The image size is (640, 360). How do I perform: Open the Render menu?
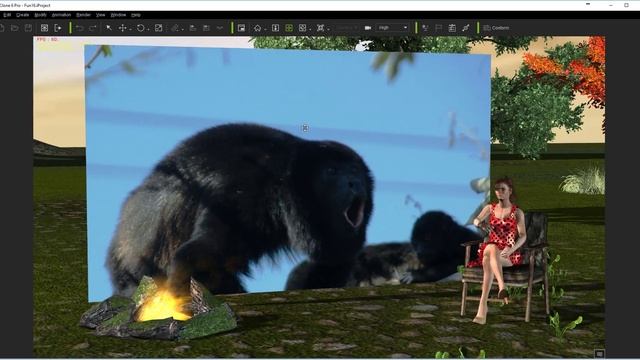[x=83, y=15]
